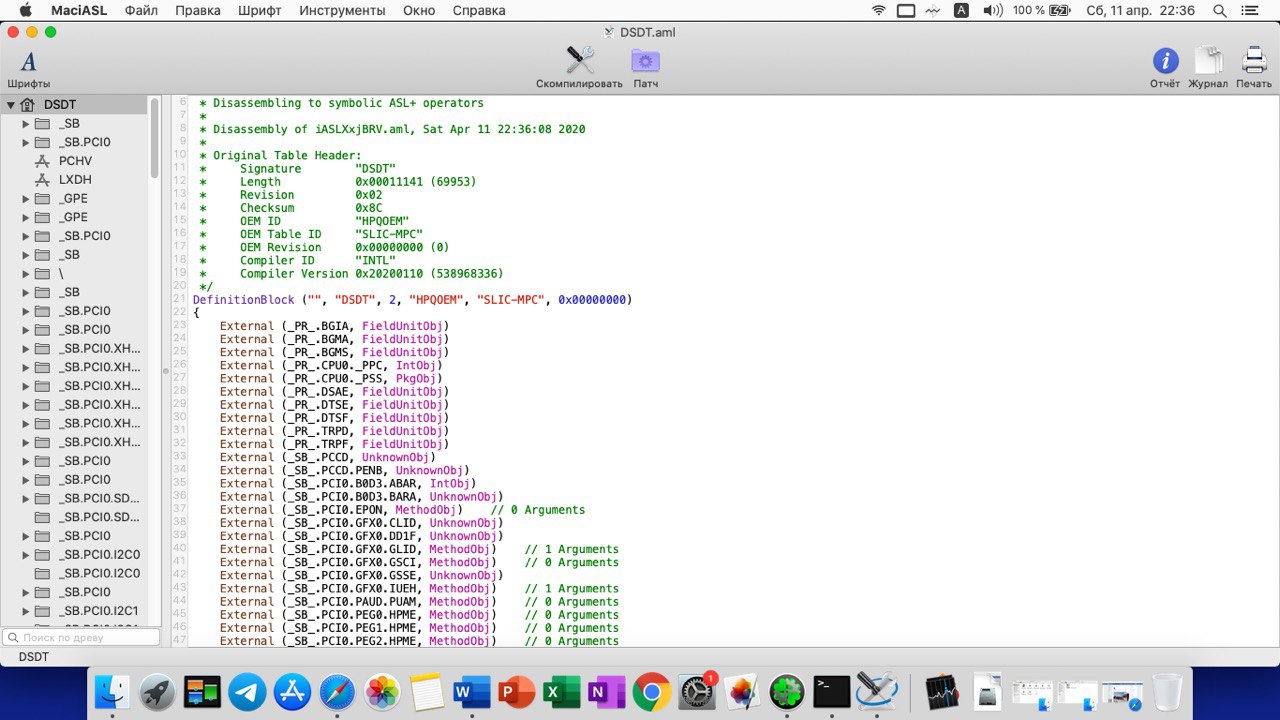Open the AirPlay display menu icon
Image resolution: width=1280 pixels, height=720 pixels.
906,11
